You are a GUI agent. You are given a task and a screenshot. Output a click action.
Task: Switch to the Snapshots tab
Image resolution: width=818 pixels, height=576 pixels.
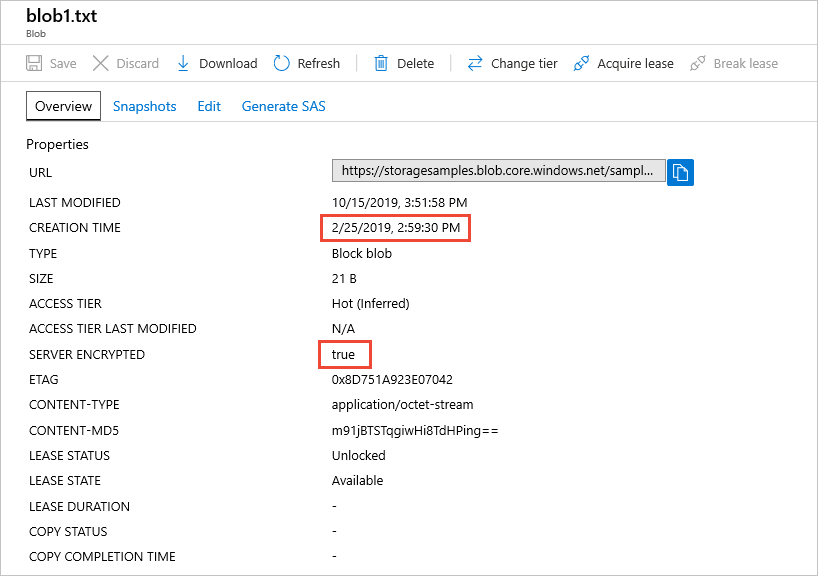tap(144, 105)
